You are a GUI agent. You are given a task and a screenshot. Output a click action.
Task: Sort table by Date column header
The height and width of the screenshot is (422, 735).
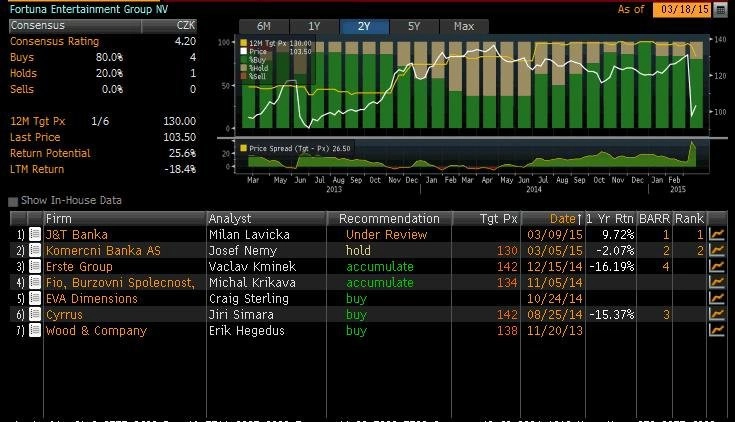[x=553, y=219]
